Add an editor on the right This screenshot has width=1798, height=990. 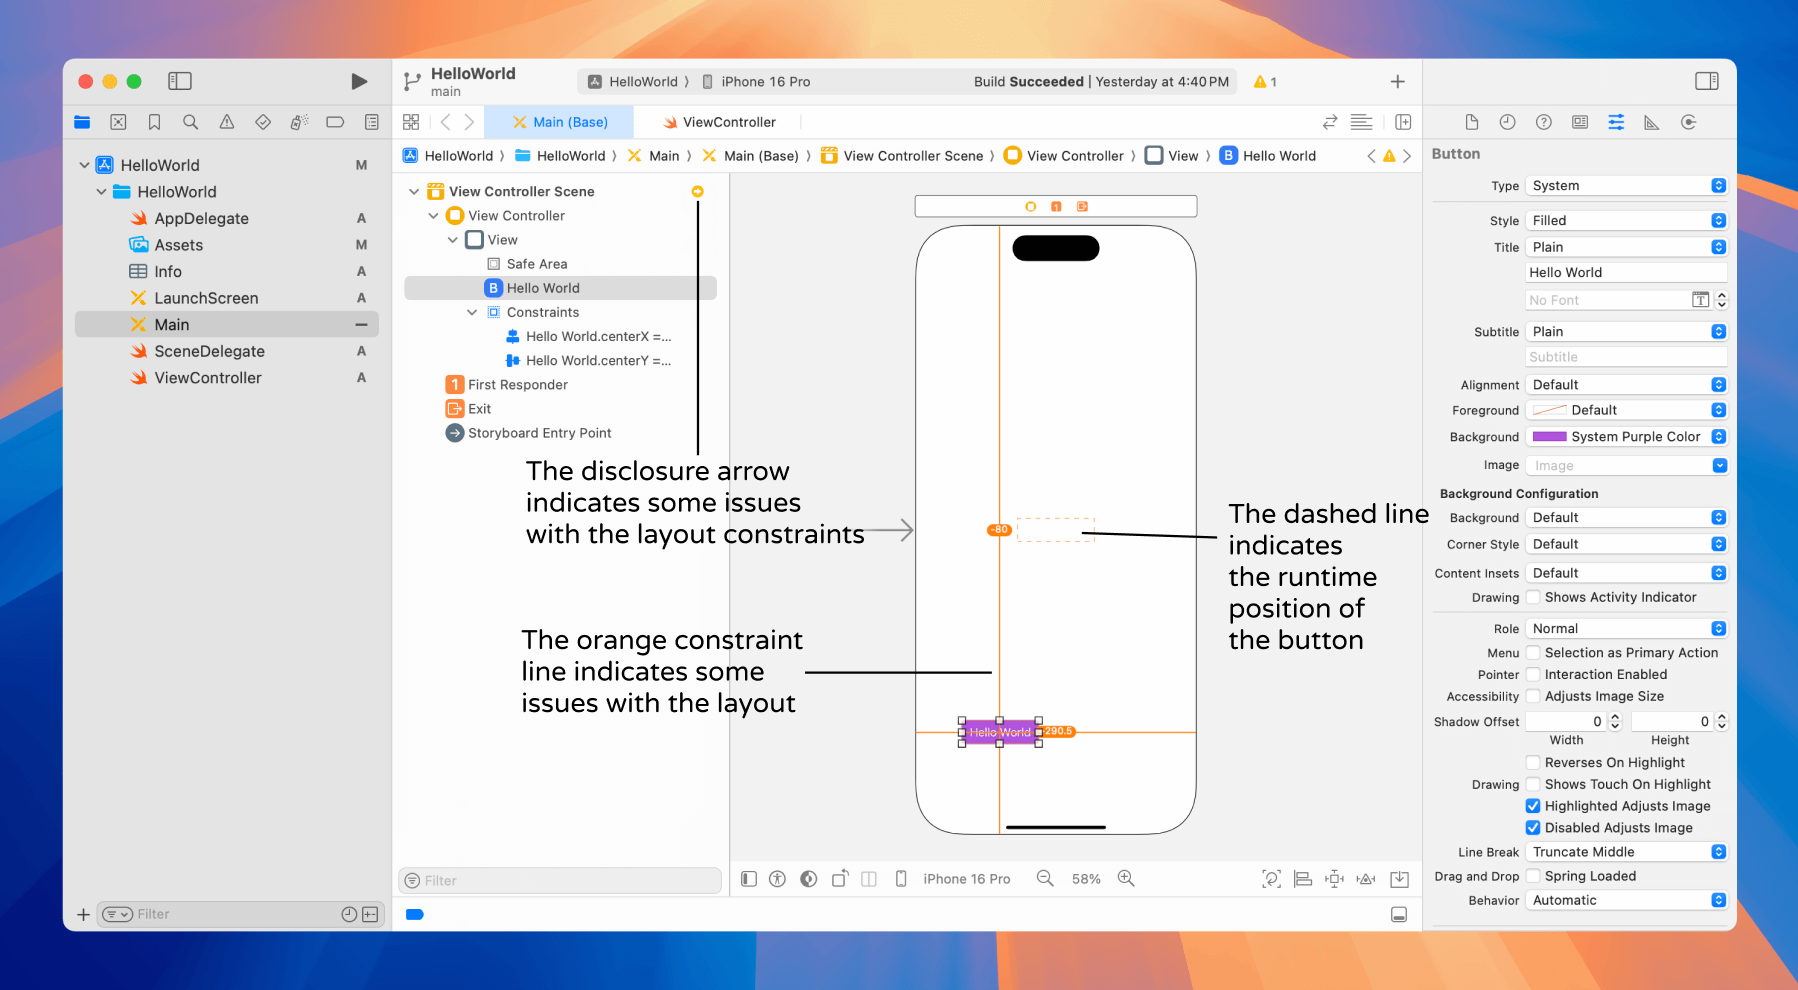(1403, 122)
